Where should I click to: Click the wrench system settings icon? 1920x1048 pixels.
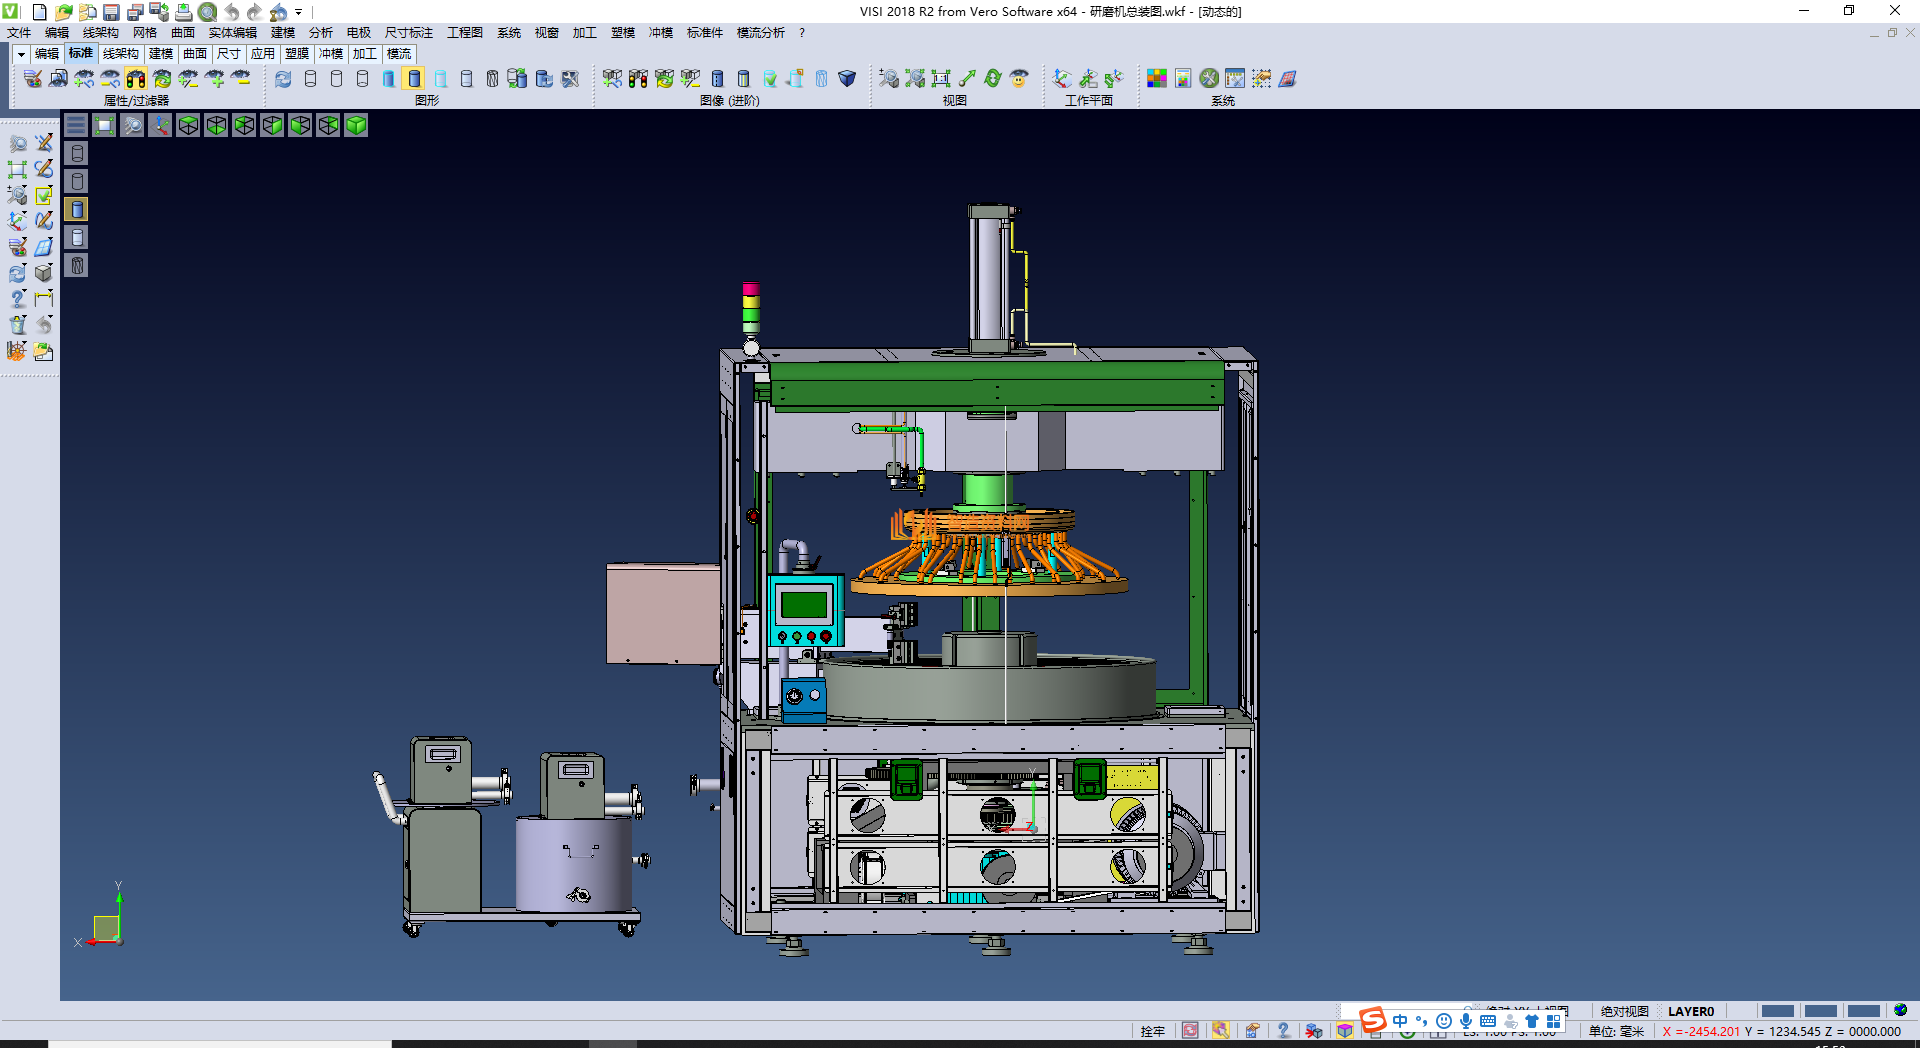(x=1209, y=79)
